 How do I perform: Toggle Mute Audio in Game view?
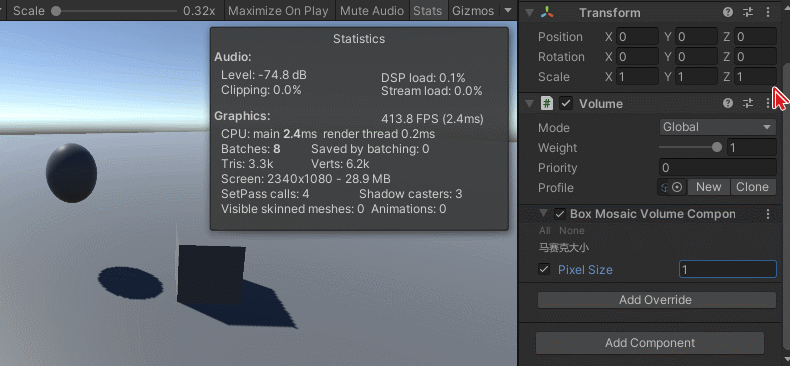tap(372, 11)
